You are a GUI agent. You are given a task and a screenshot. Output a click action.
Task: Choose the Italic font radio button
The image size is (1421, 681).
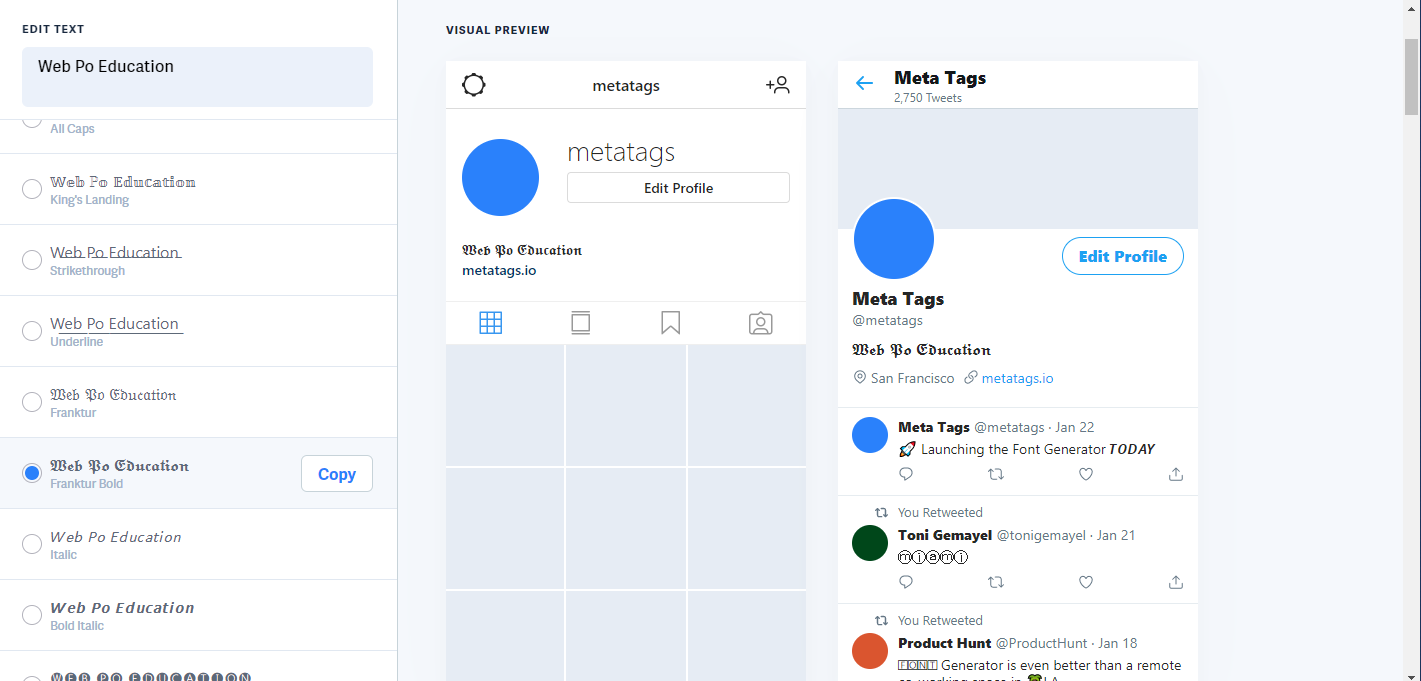pyautogui.click(x=32, y=544)
